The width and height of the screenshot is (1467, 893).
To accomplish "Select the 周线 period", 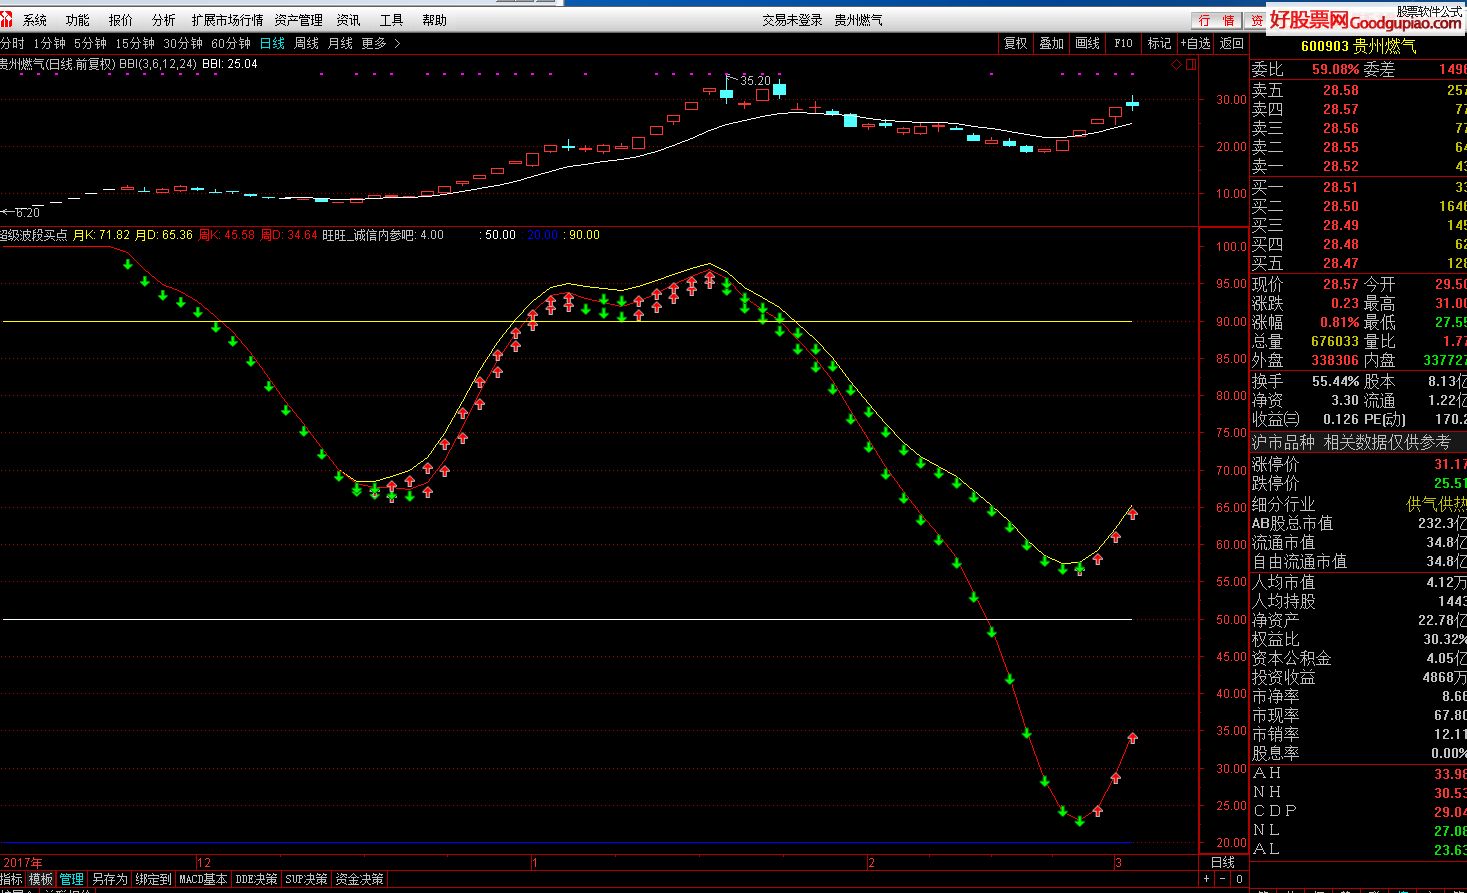I will coord(307,43).
